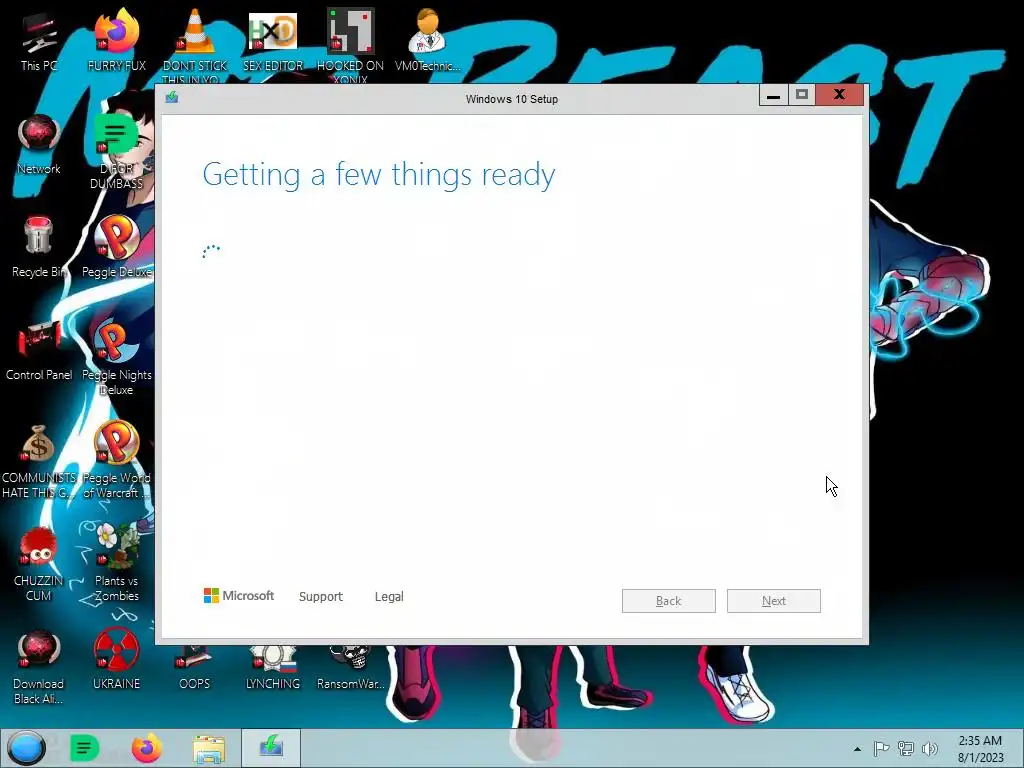This screenshot has height=768, width=1024.
Task: Maximize the Windows 10 Setup window
Action: (802, 95)
